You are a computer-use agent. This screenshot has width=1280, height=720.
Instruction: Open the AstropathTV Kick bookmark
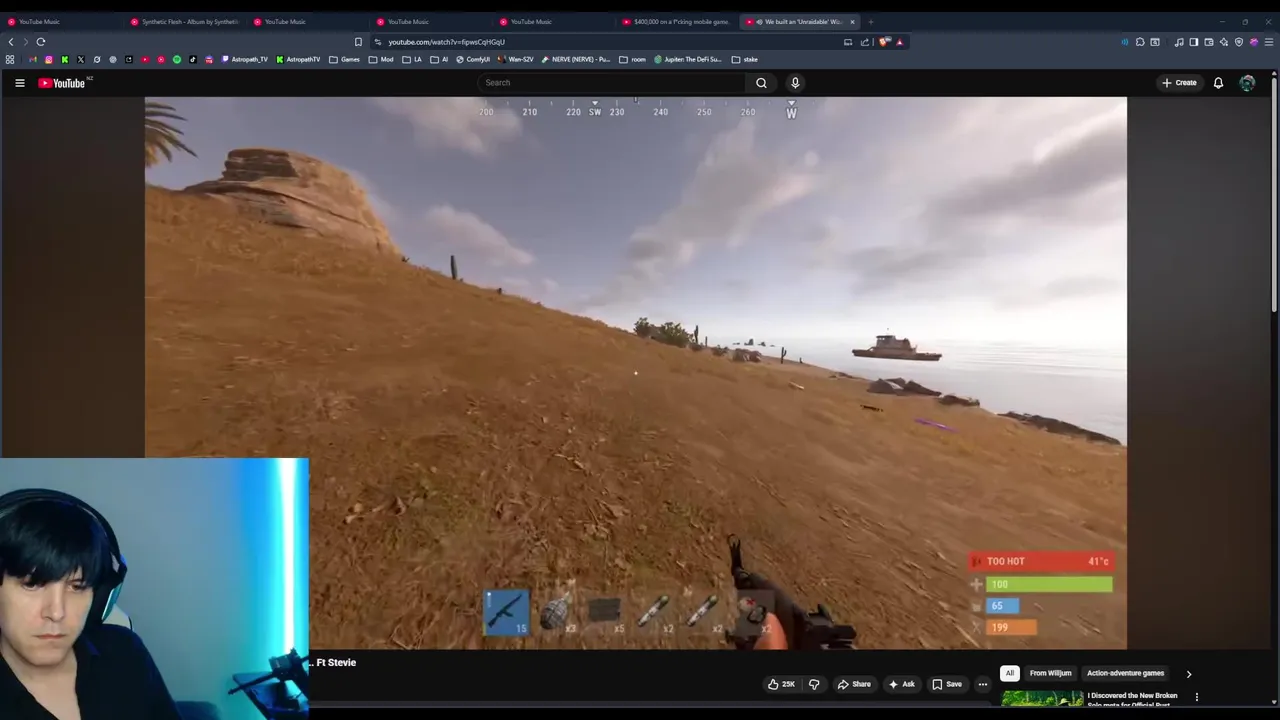point(298,60)
